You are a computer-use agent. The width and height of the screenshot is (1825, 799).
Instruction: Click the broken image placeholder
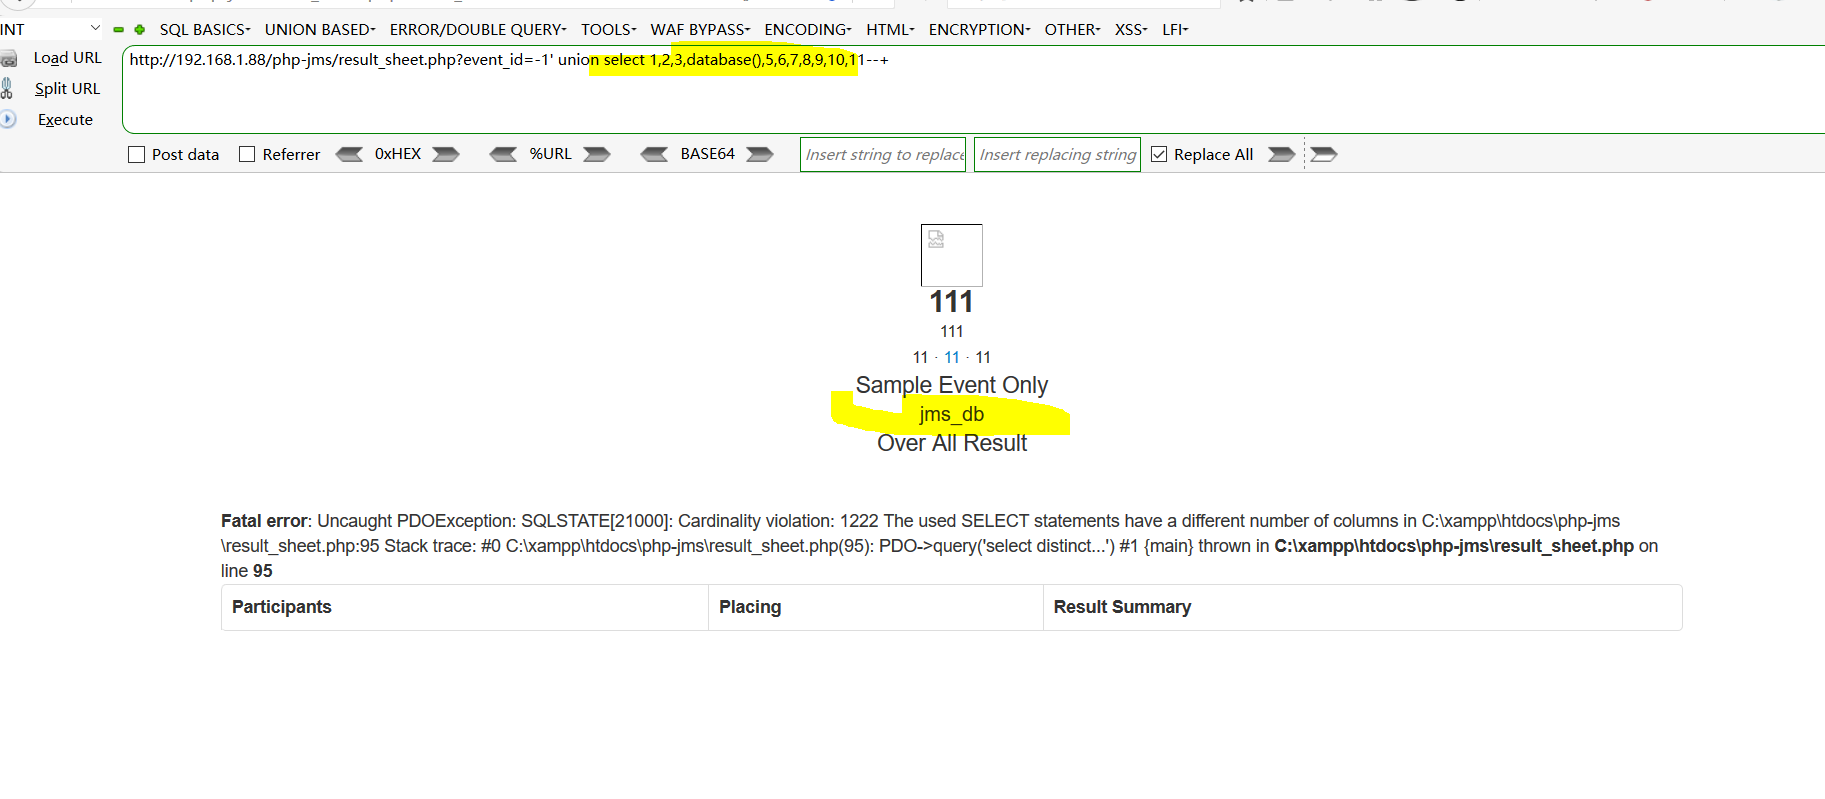click(x=952, y=255)
